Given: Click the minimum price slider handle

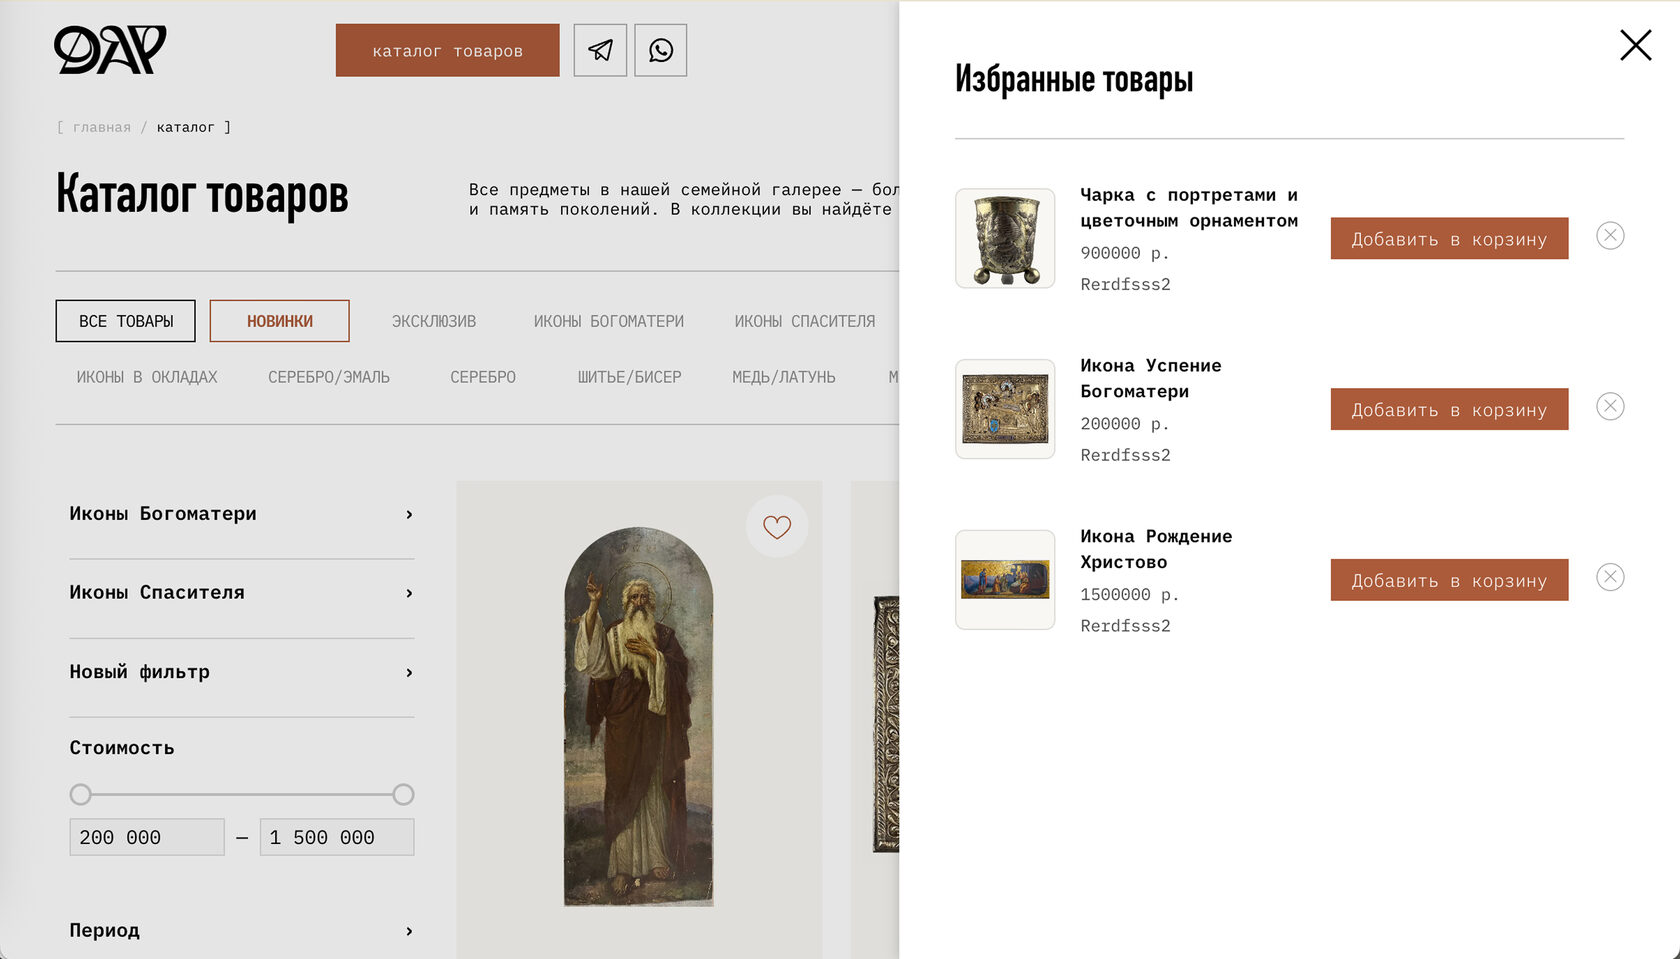Looking at the screenshot, I should [x=81, y=795].
